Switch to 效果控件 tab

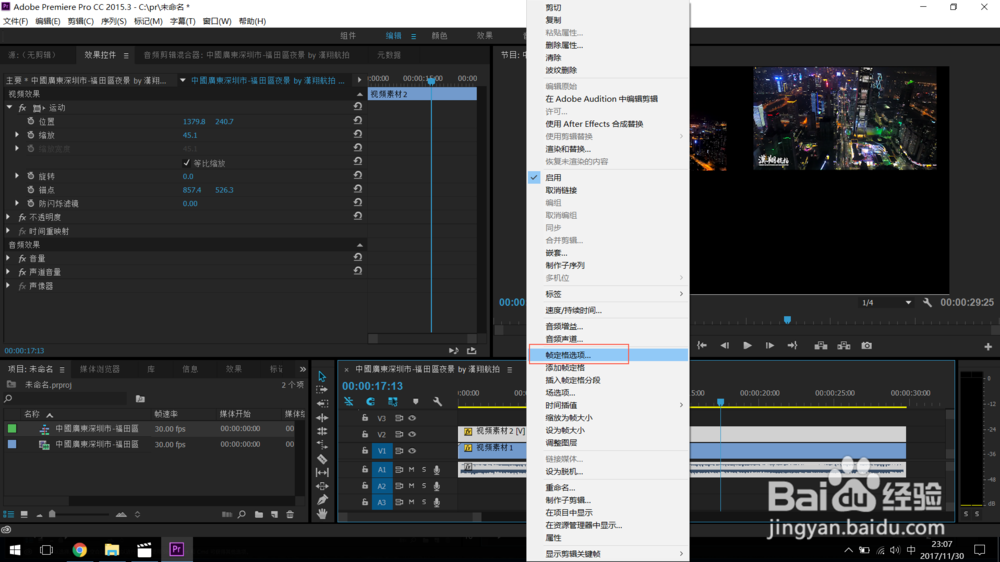pos(100,55)
